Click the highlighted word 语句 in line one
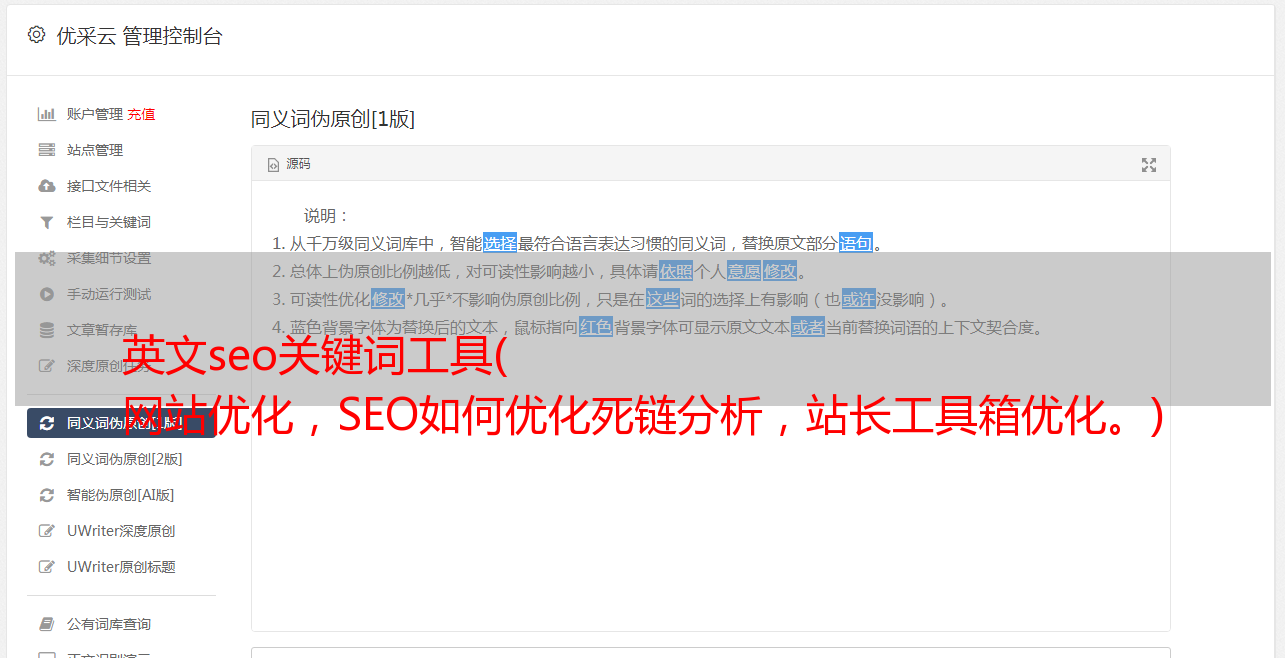1285x658 pixels. (856, 243)
